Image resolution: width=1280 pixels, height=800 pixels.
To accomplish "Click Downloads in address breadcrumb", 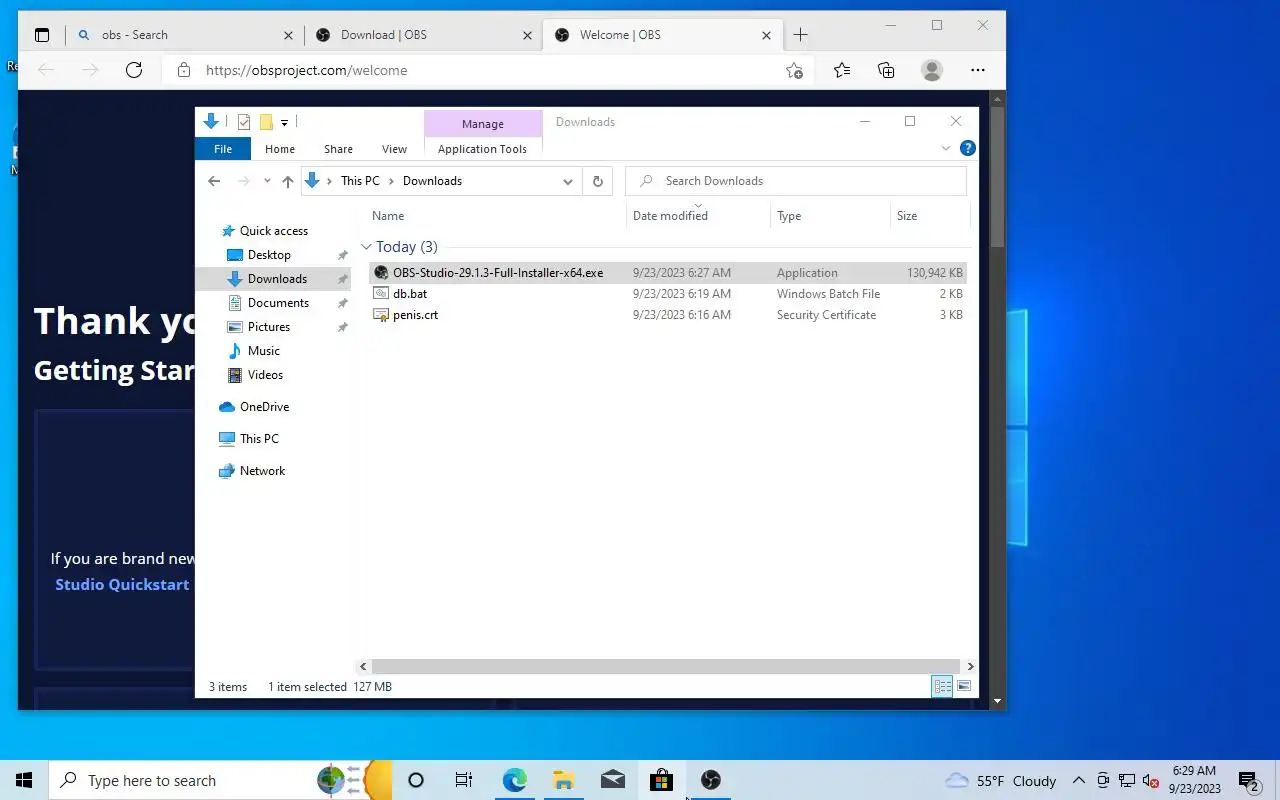I will click(432, 181).
